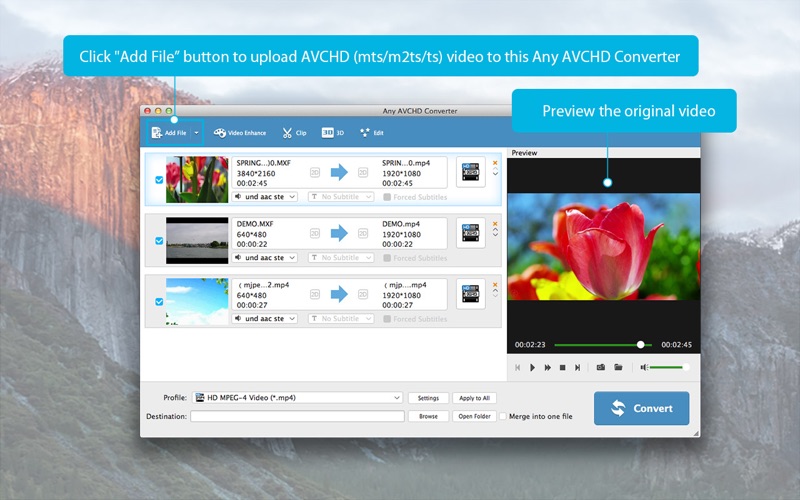800x500 pixels.
Task: Move mjpe file up in list
Action: pos(495,290)
